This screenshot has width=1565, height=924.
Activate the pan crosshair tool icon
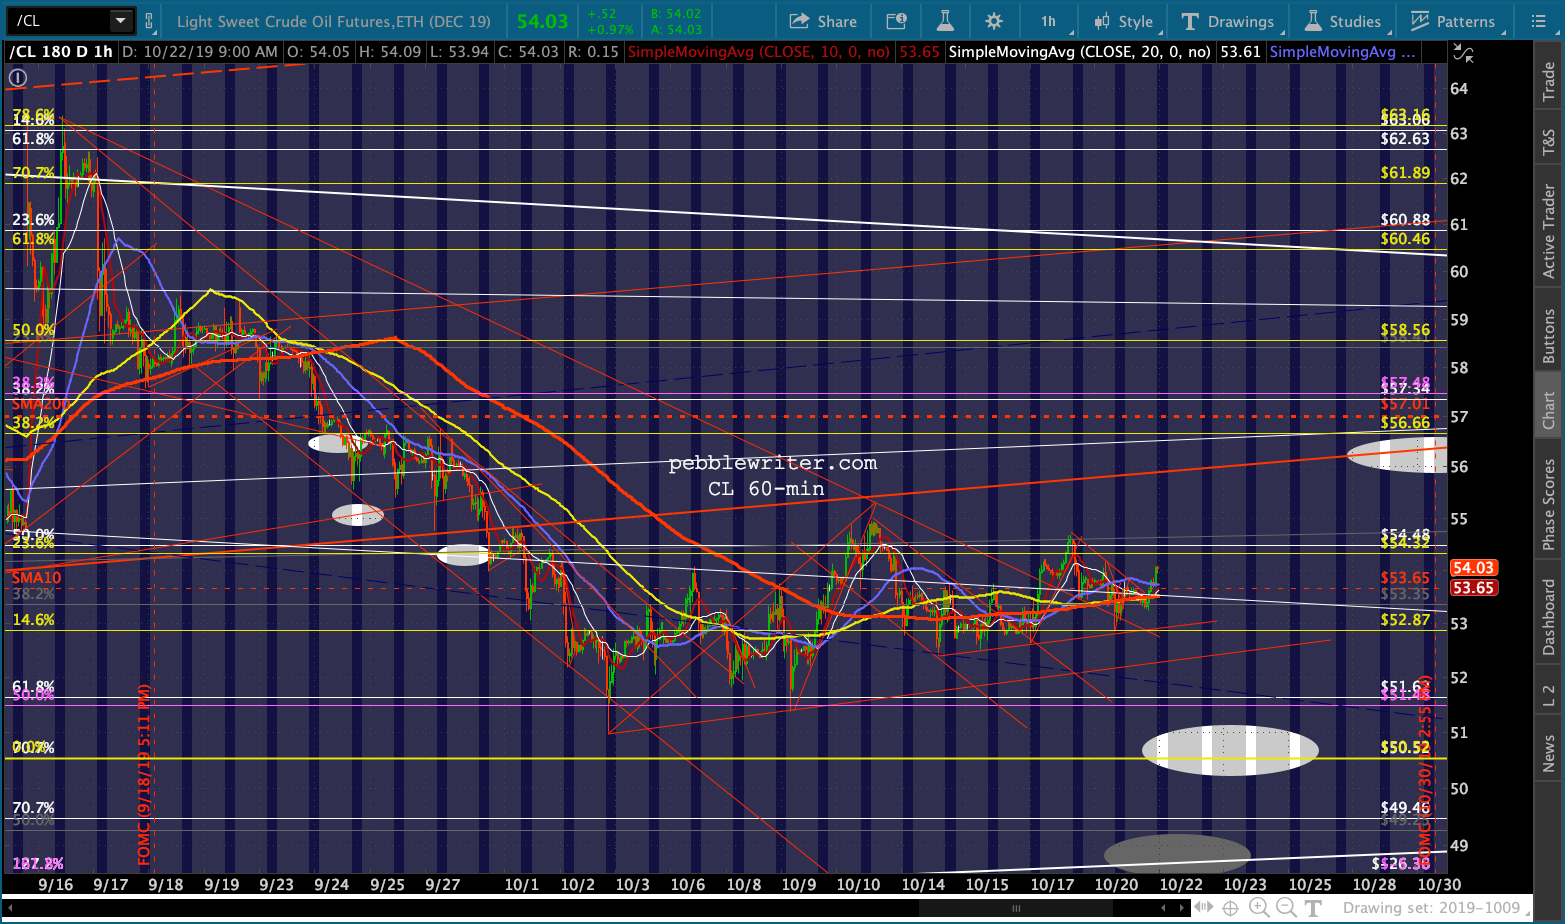coord(1231,908)
